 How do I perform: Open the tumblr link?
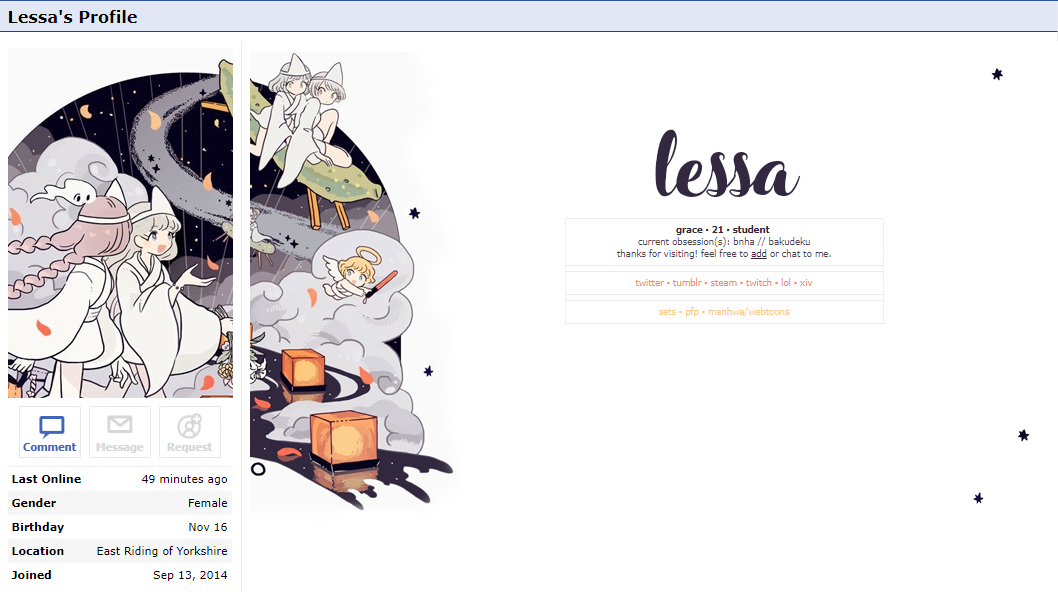point(687,283)
